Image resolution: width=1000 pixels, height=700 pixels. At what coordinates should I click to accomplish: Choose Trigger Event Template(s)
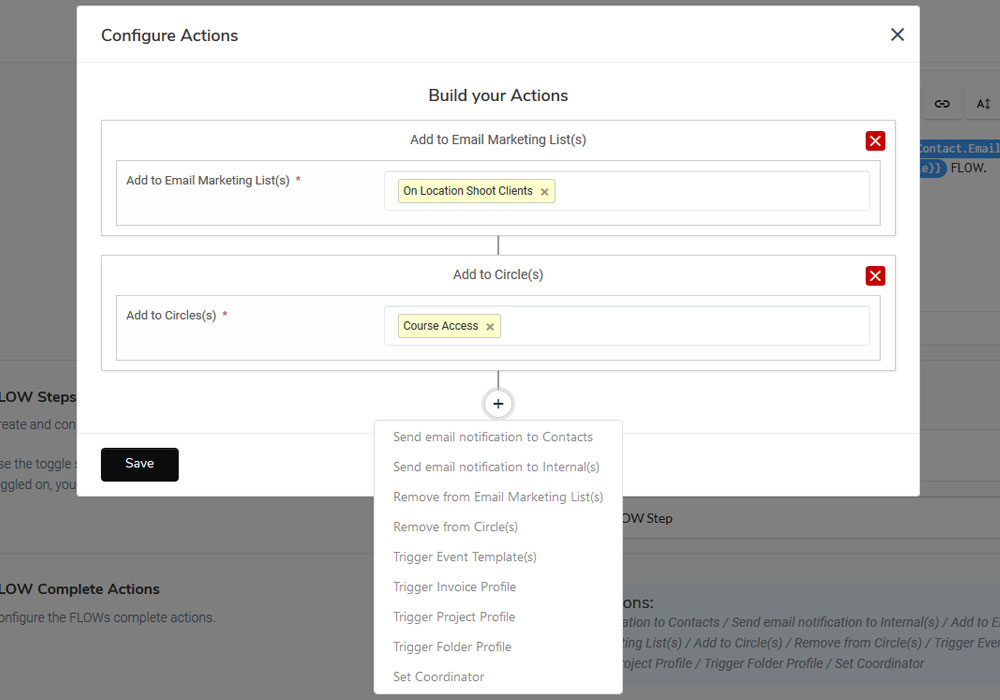[x=465, y=557]
